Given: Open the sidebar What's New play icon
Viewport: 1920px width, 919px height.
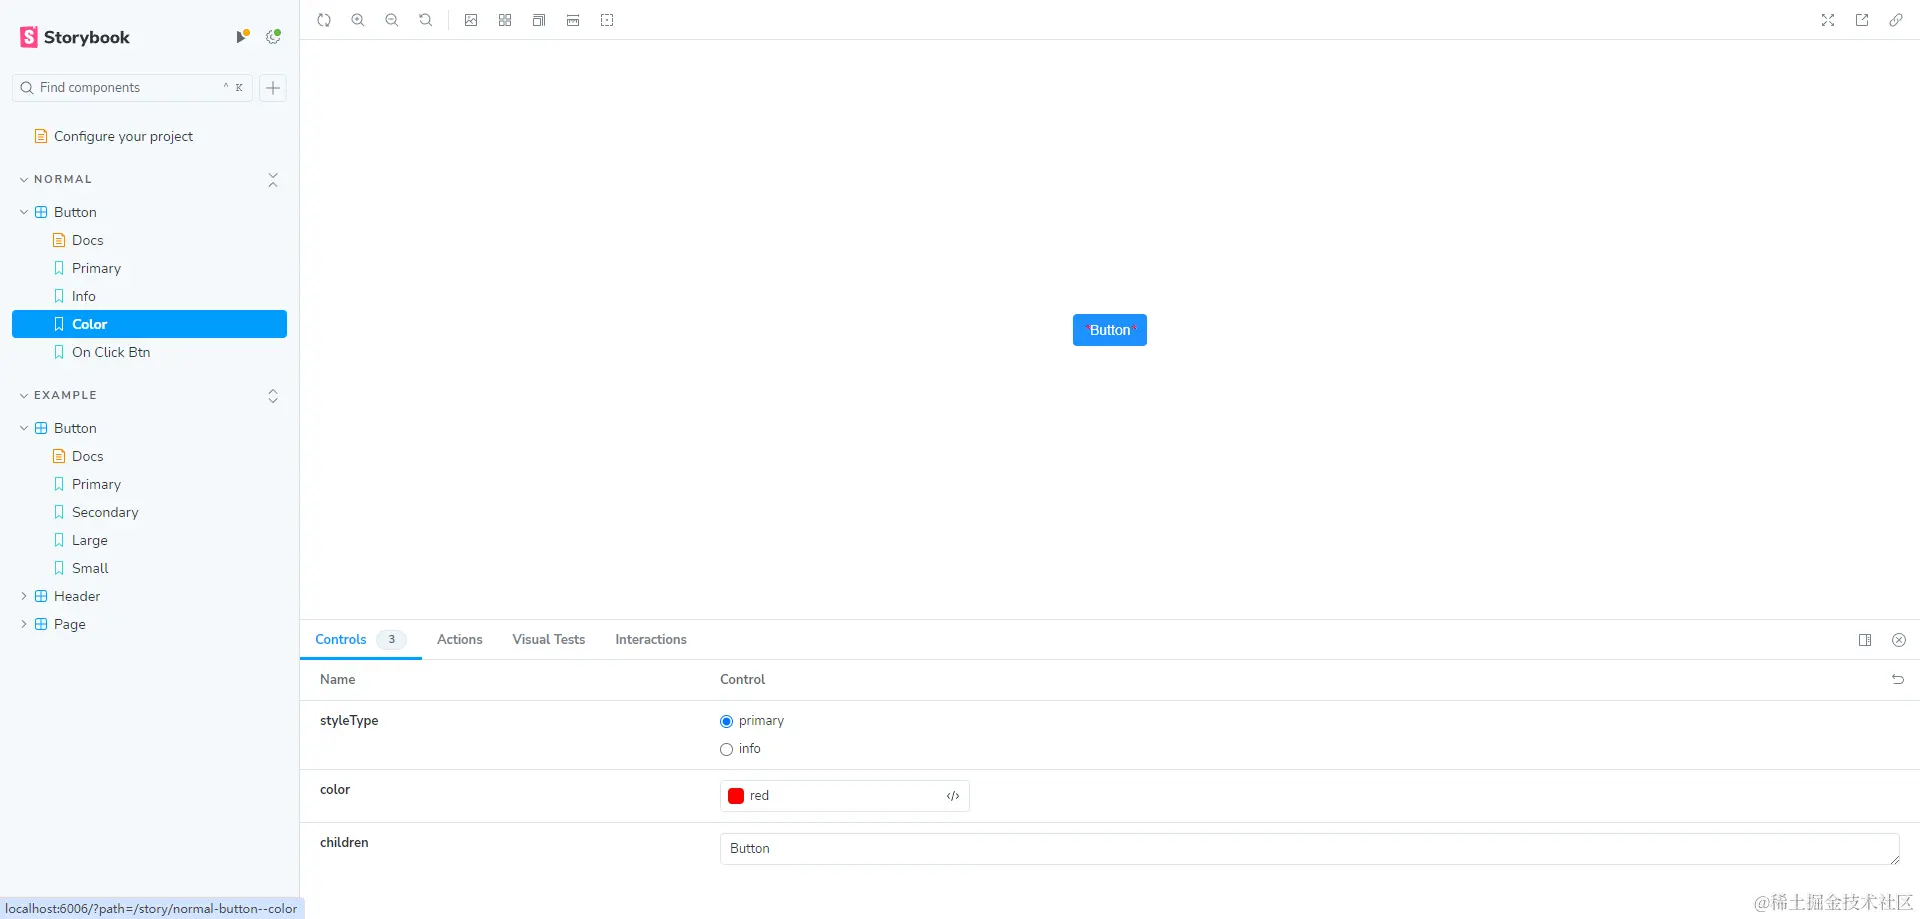Looking at the screenshot, I should coord(242,37).
